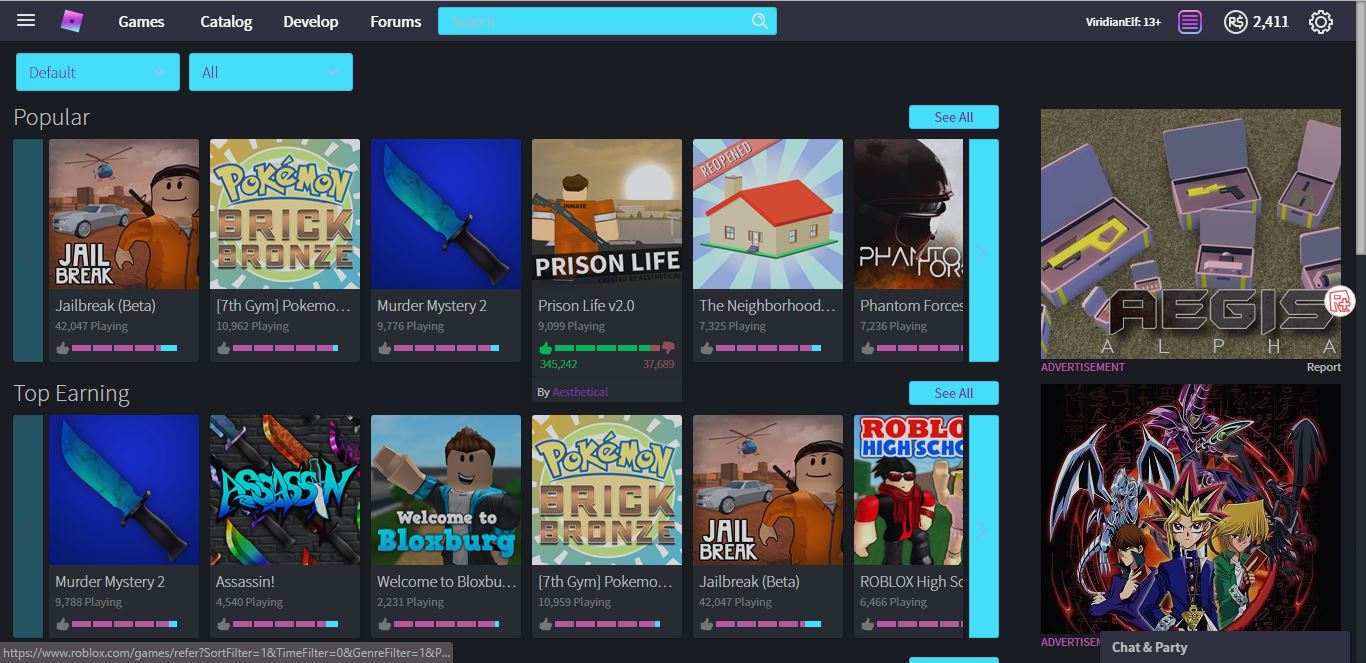The image size is (1366, 663).
Task: Open Popular Murder Mystery 2 thumbnail
Action: point(446,214)
